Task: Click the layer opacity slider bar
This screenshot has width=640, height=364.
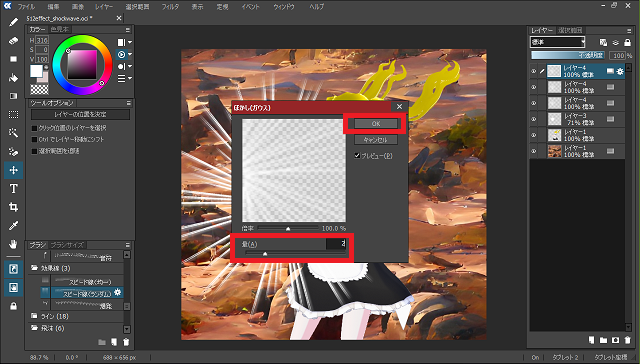Action: coord(568,55)
